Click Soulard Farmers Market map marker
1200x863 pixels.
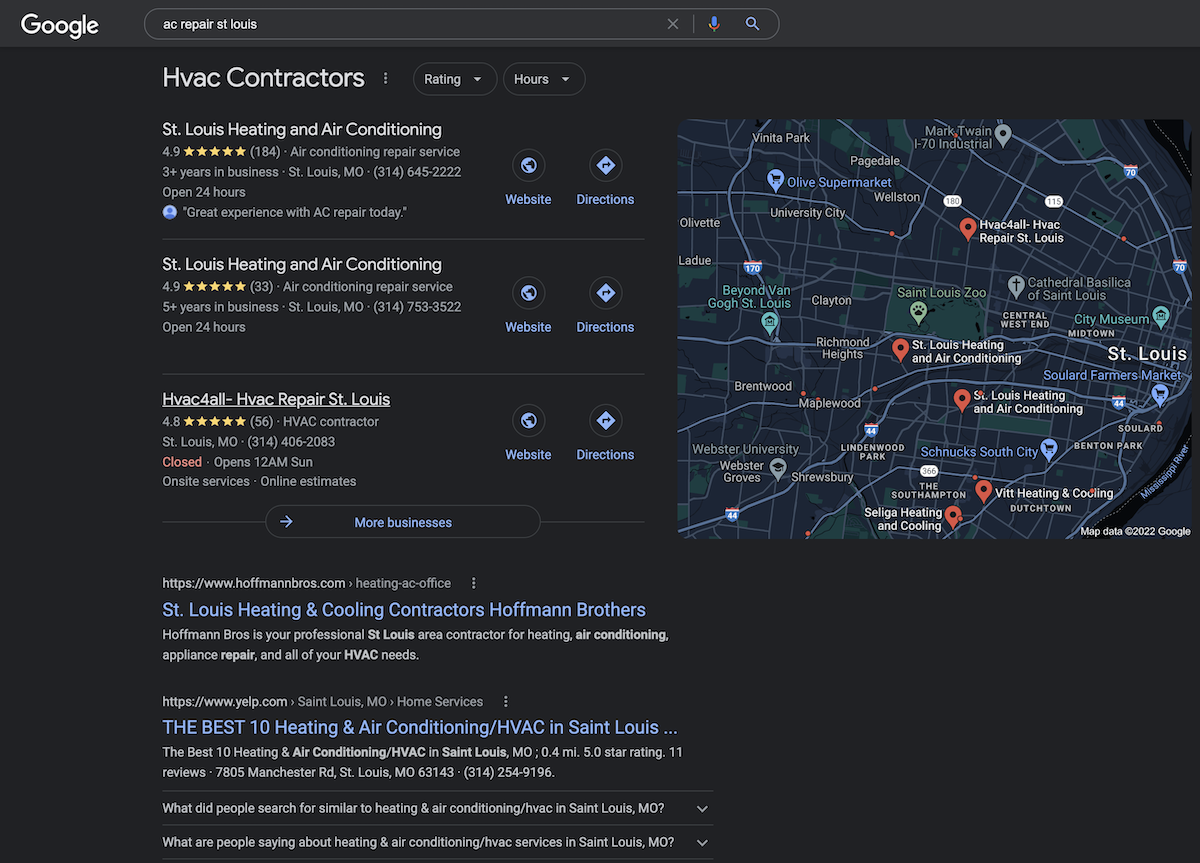(1160, 394)
